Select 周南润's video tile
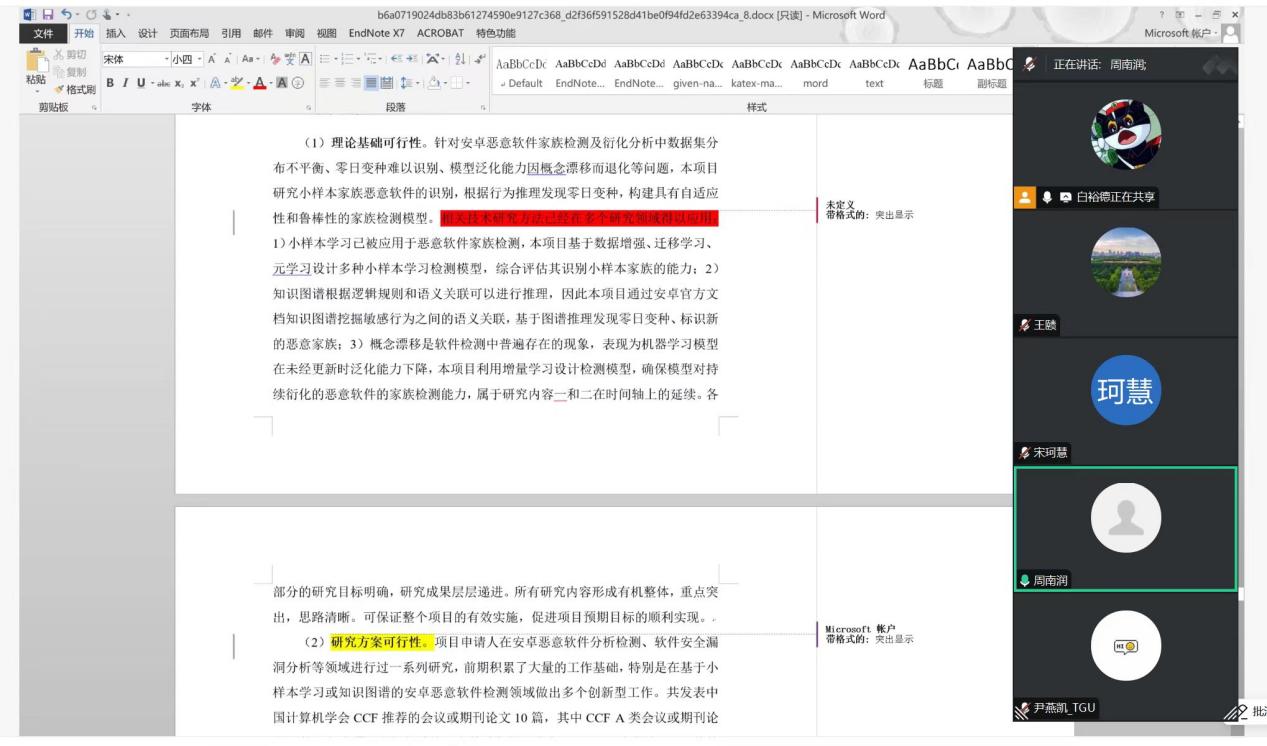Viewport: 1267px width, 746px height. 1125,528
